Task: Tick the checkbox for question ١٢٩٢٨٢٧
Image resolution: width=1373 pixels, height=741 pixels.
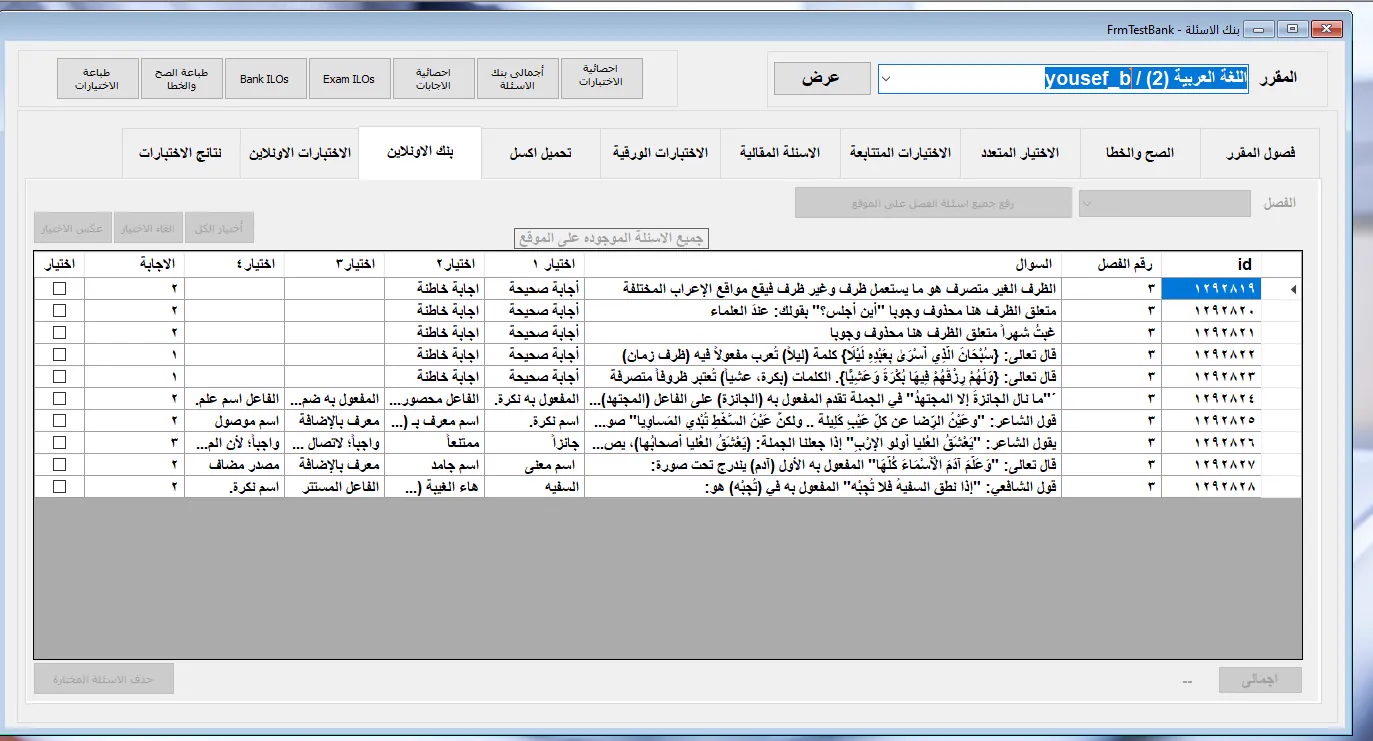Action: [60, 464]
